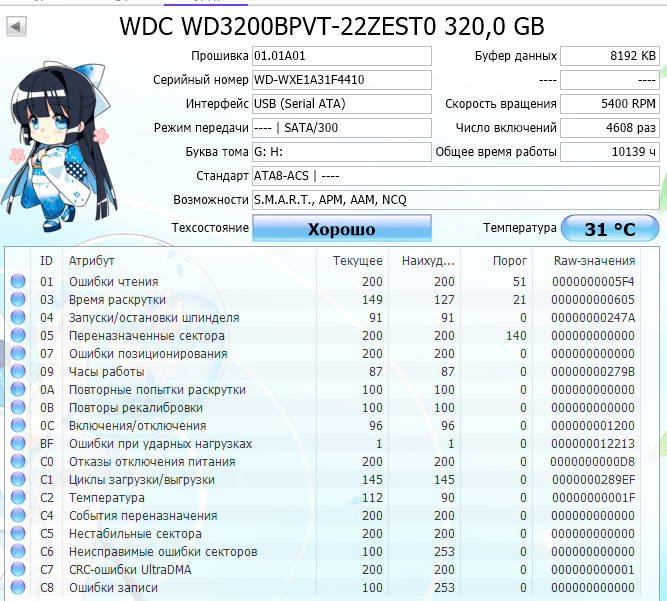Click raw value 0000000001F of Температура
The image size is (667, 601).
pyautogui.click(x=593, y=498)
